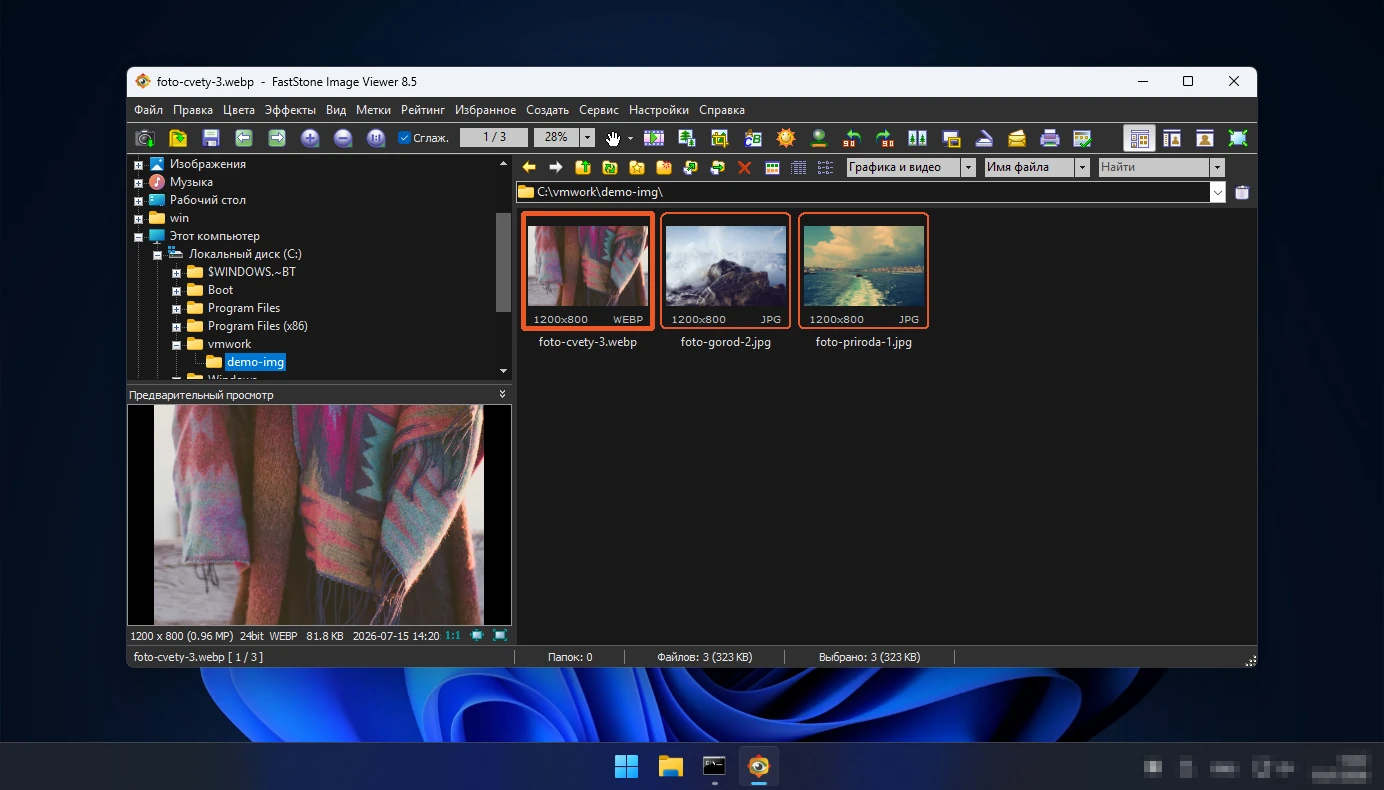The image size is (1384, 790).
Task: Open the Adjust Lighting sun icon
Action: 786,138
